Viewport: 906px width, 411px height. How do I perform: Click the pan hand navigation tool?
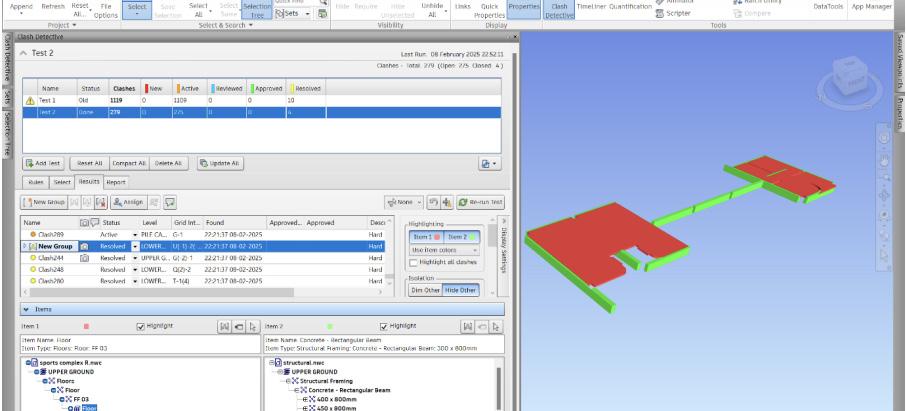click(x=884, y=162)
